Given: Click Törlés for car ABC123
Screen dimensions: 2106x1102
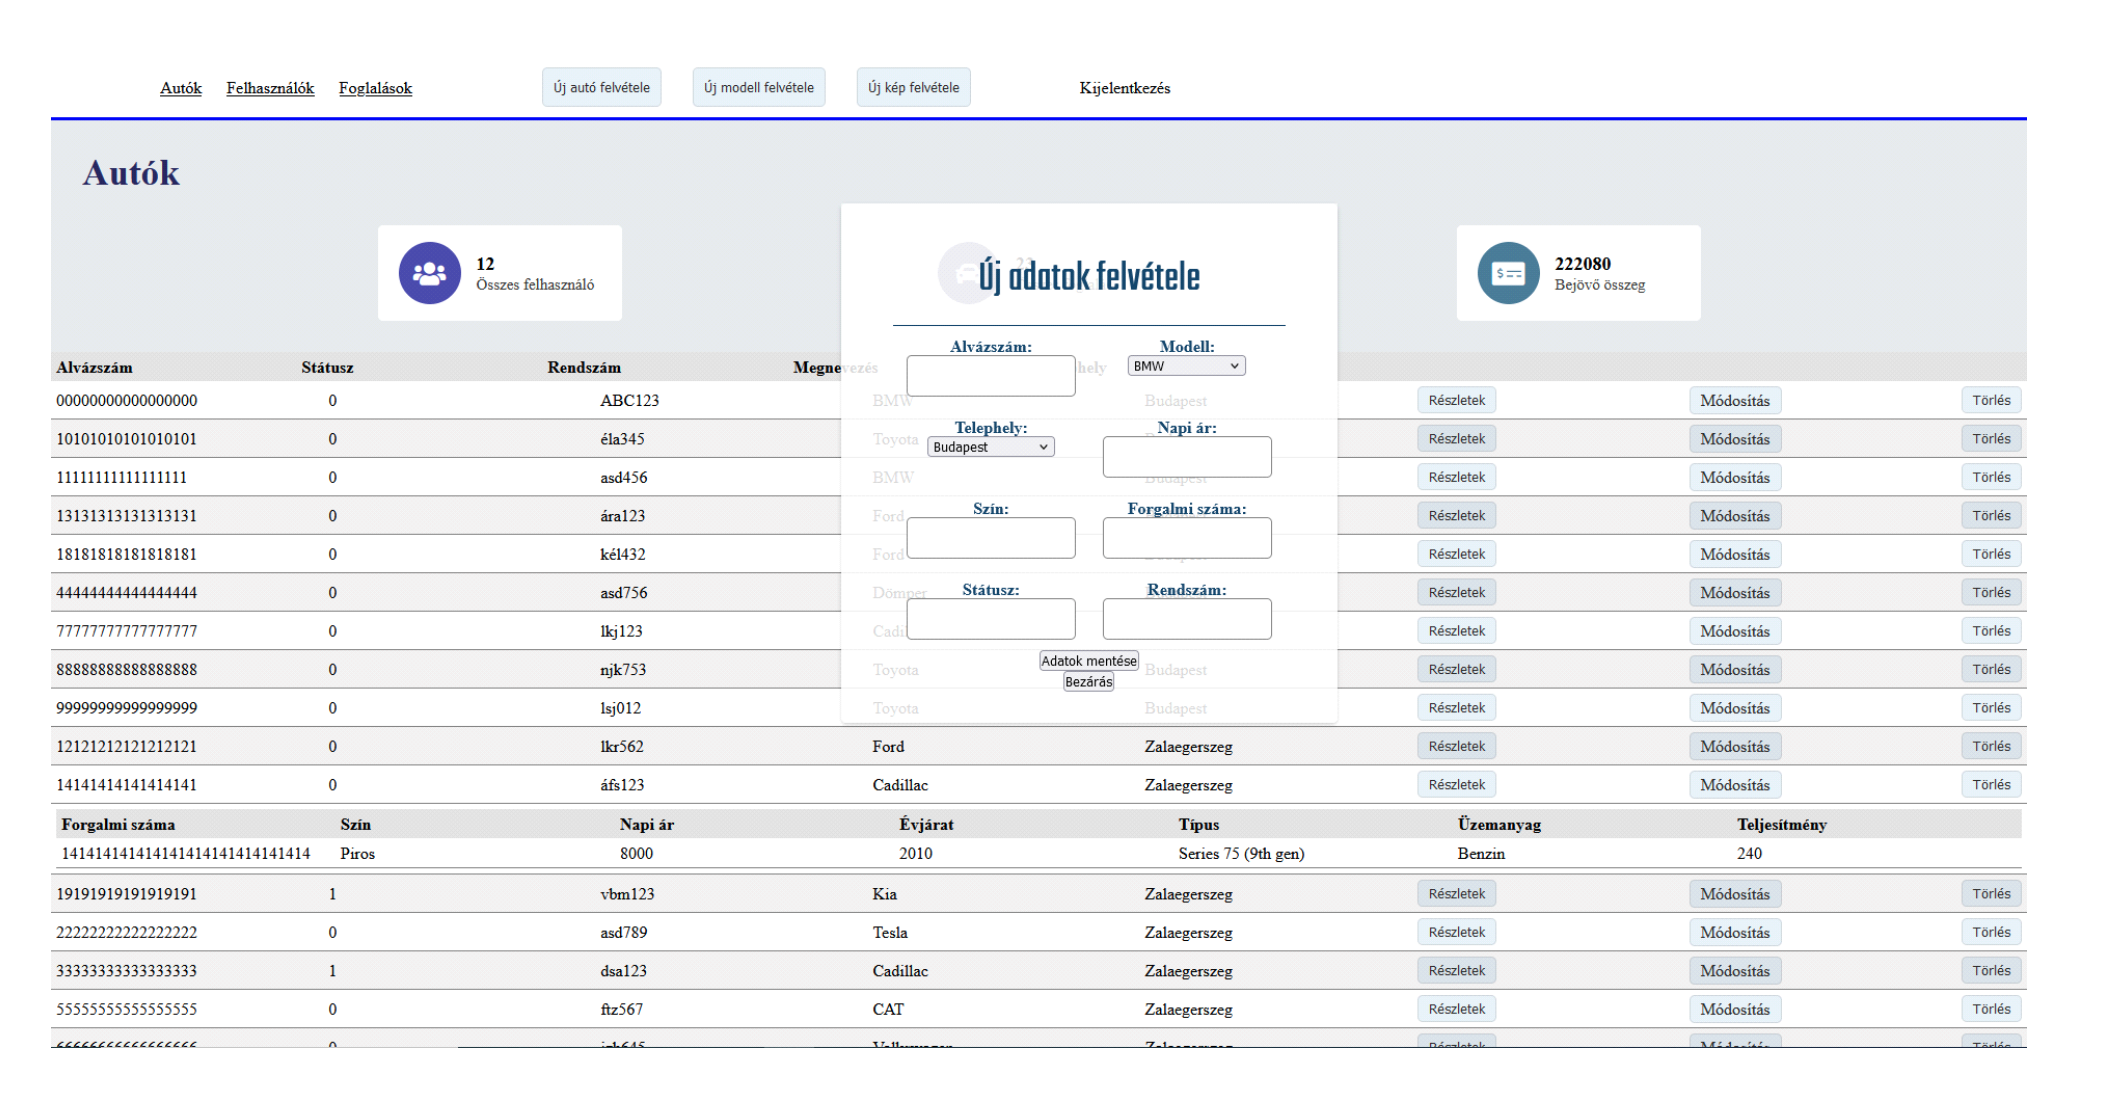Looking at the screenshot, I should [1991, 400].
